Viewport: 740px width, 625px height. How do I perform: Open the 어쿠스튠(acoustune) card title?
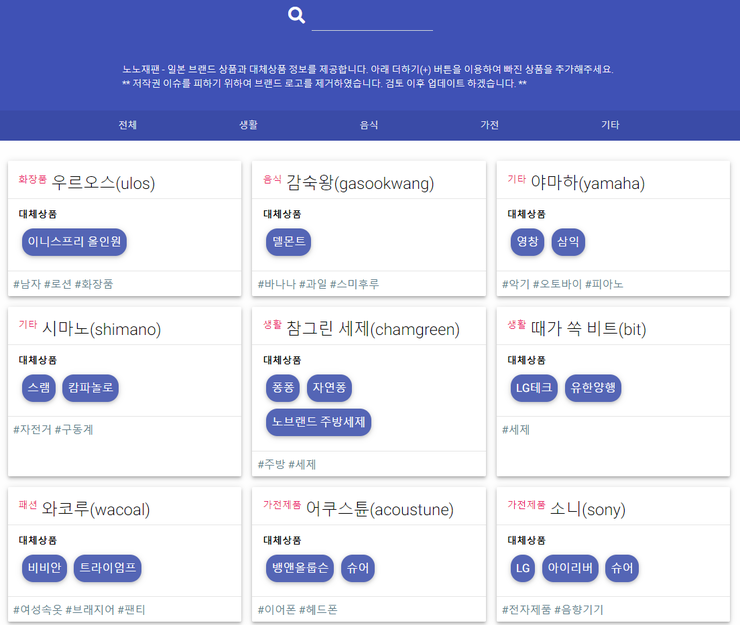[379, 509]
